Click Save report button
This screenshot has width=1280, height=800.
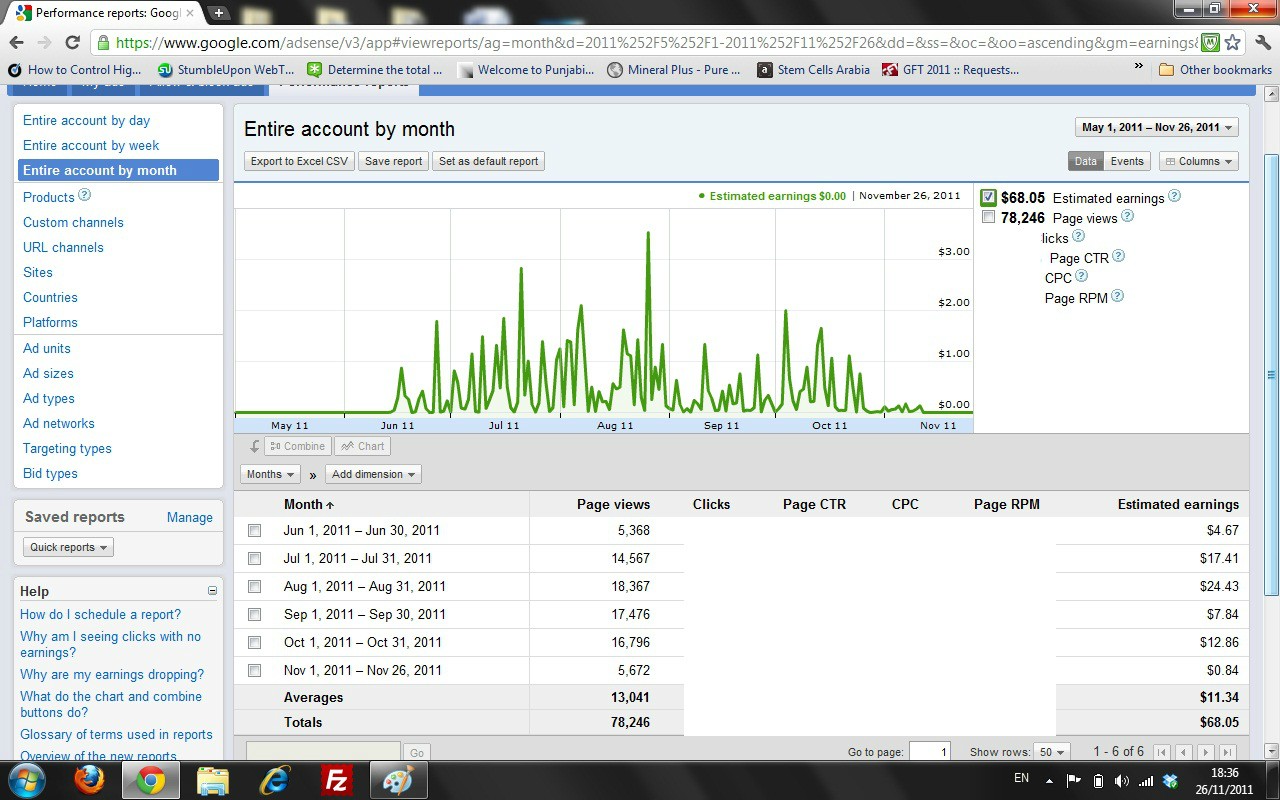pyautogui.click(x=393, y=161)
